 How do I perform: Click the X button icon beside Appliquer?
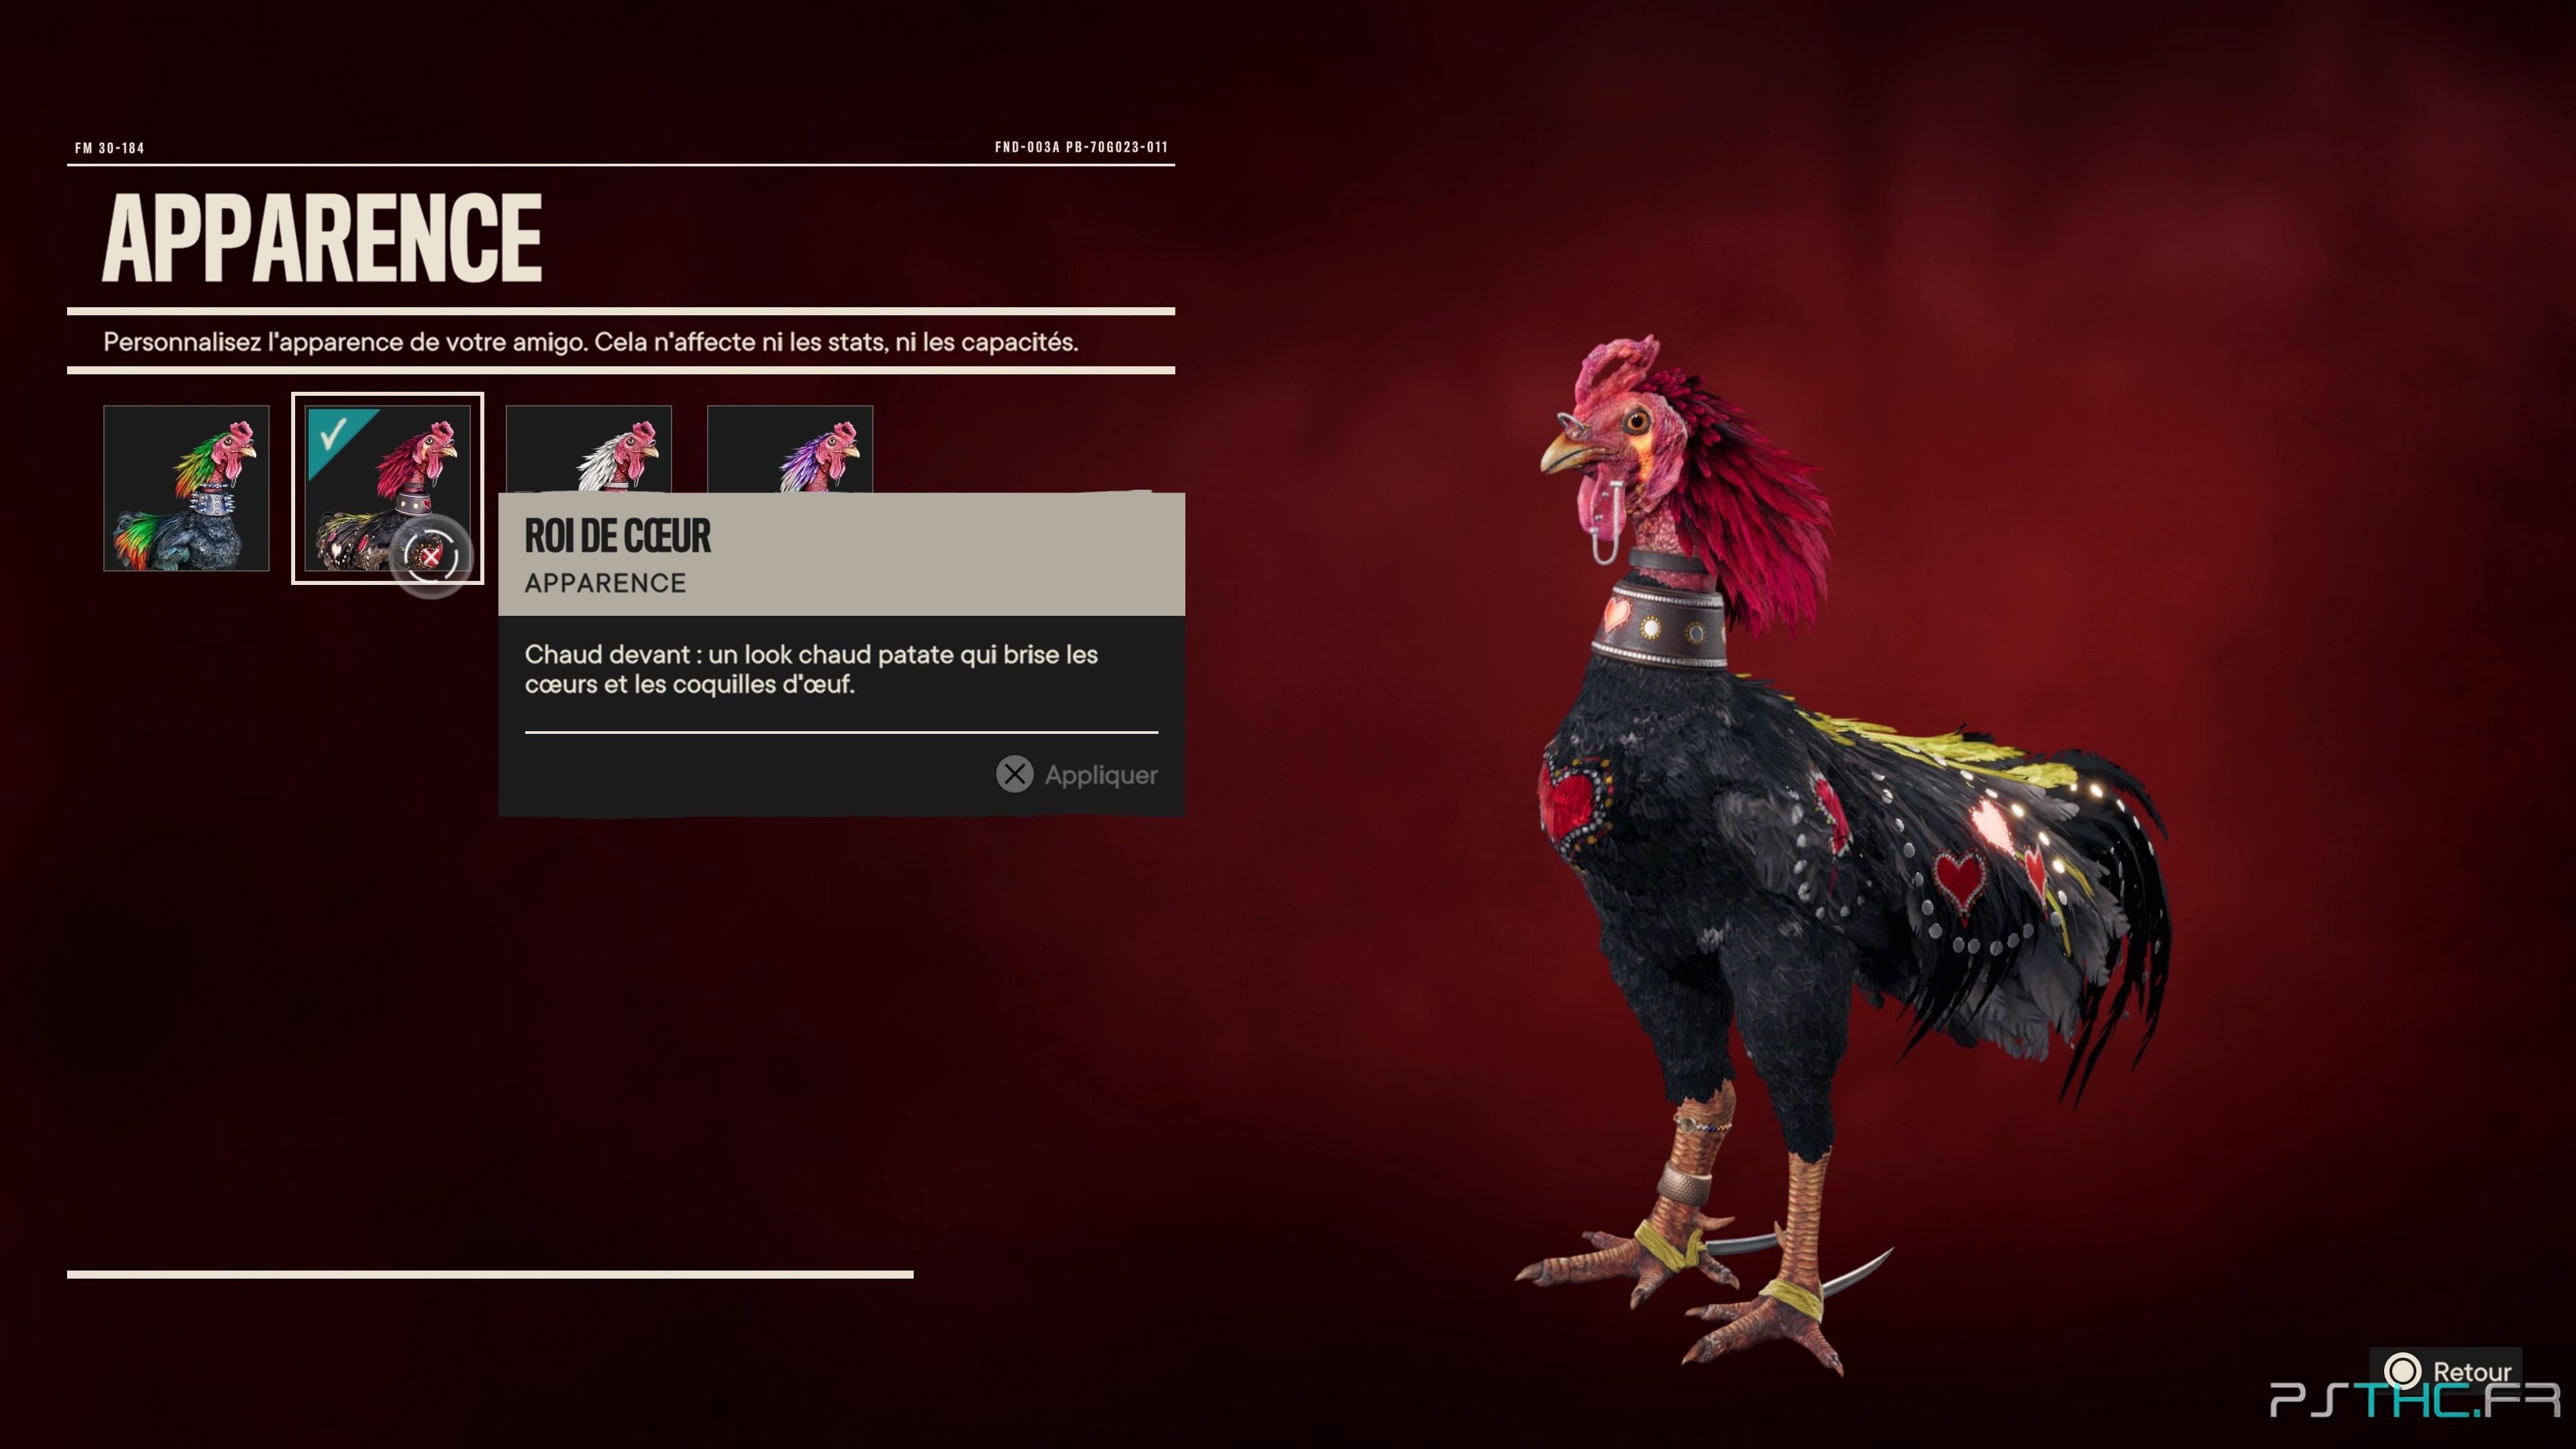(1014, 774)
